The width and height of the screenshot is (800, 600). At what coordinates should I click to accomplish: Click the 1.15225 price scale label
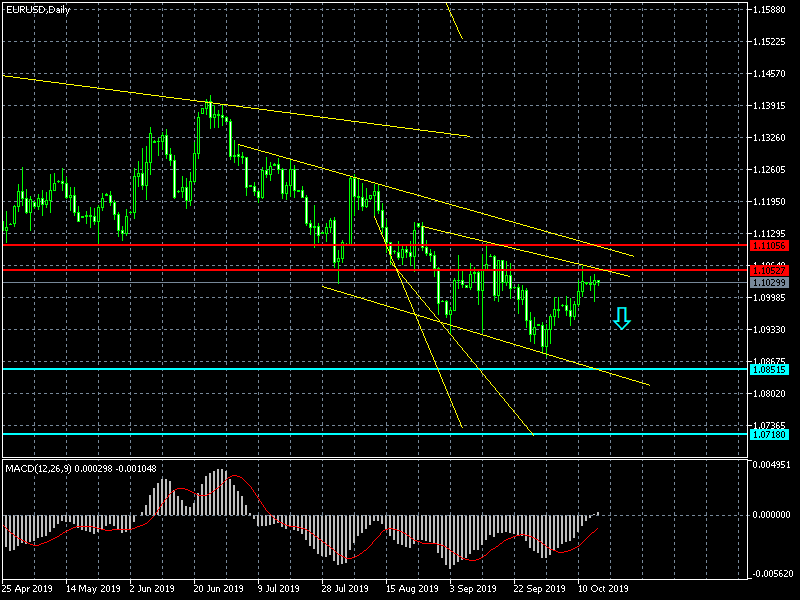click(x=769, y=42)
